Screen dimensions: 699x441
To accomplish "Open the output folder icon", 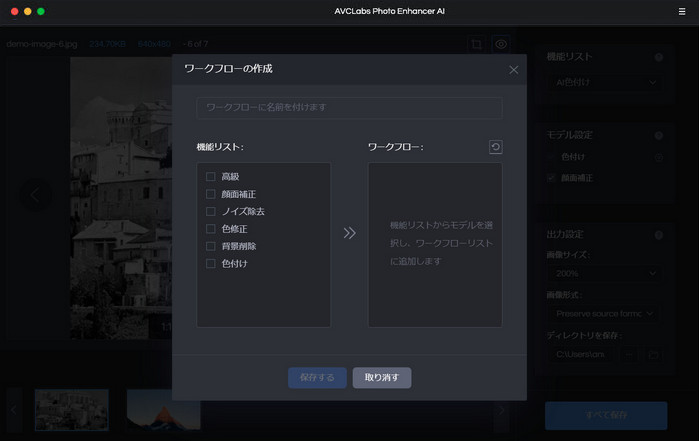I will click(x=653, y=355).
